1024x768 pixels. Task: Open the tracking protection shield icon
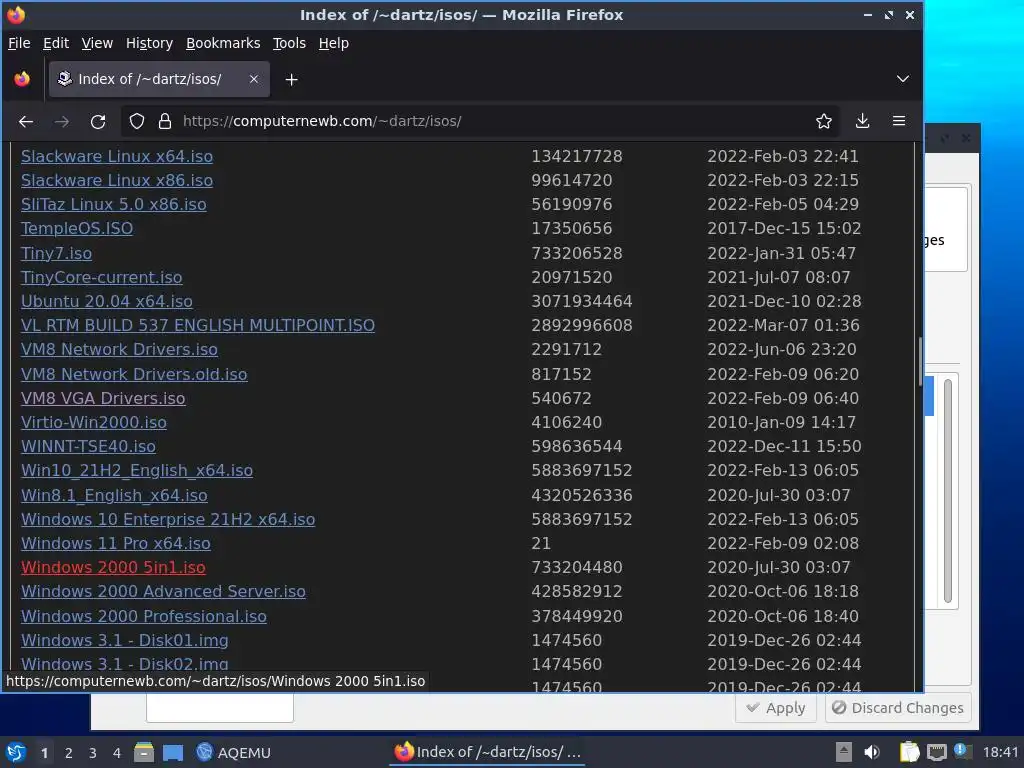point(136,121)
